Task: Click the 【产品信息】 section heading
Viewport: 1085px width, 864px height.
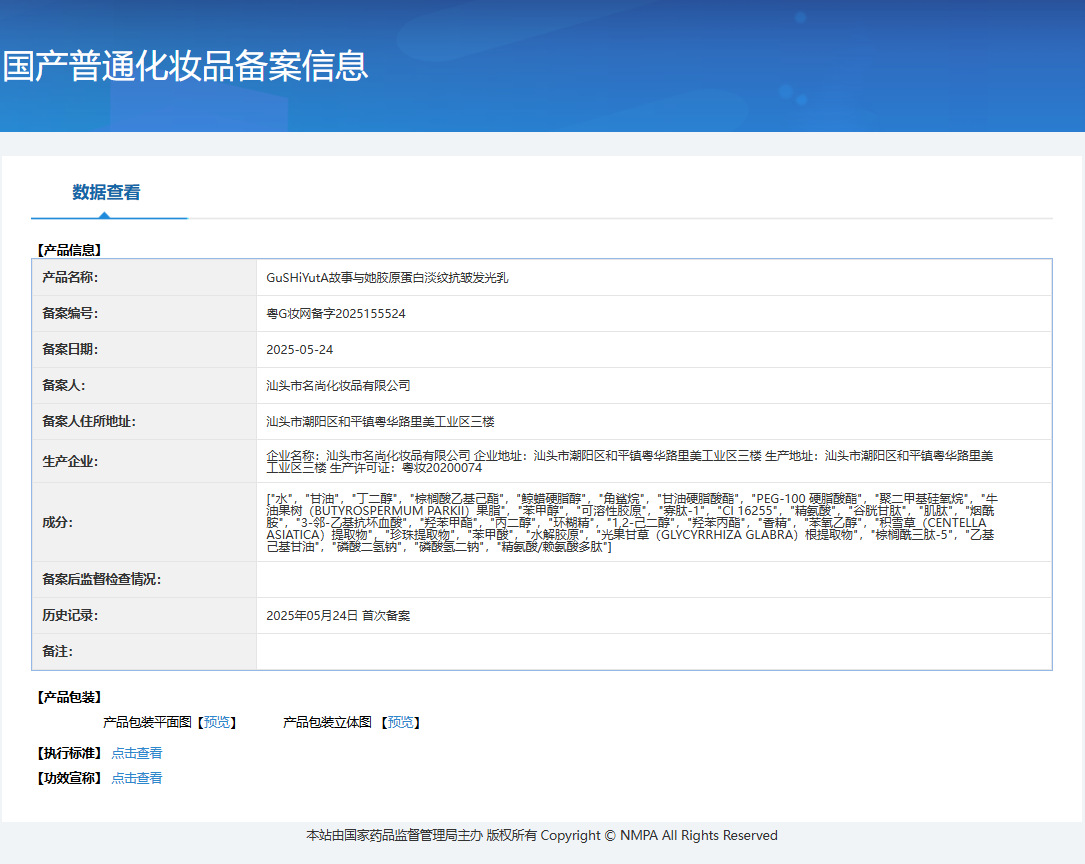Action: click(69, 250)
